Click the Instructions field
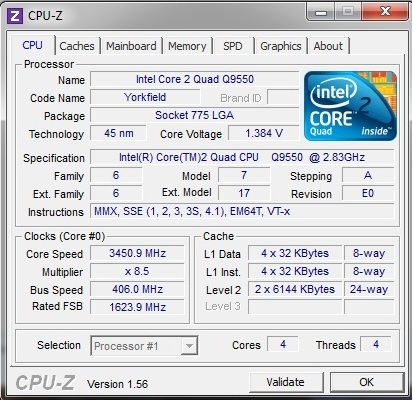413x400 pixels. click(x=242, y=211)
